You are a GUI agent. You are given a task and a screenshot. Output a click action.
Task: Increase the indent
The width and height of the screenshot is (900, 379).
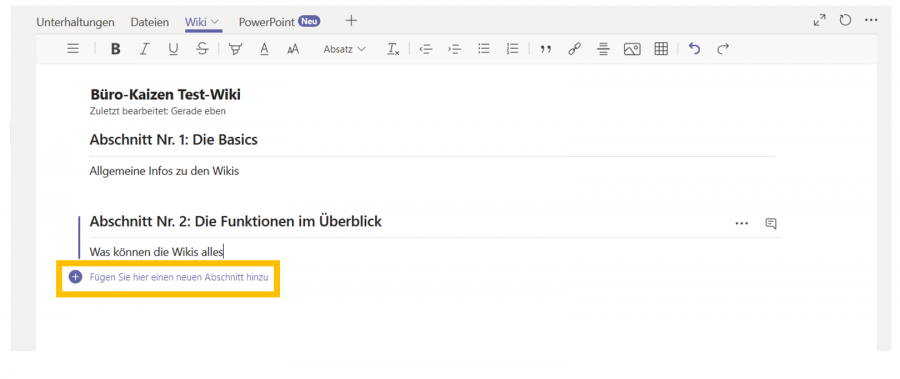click(455, 49)
